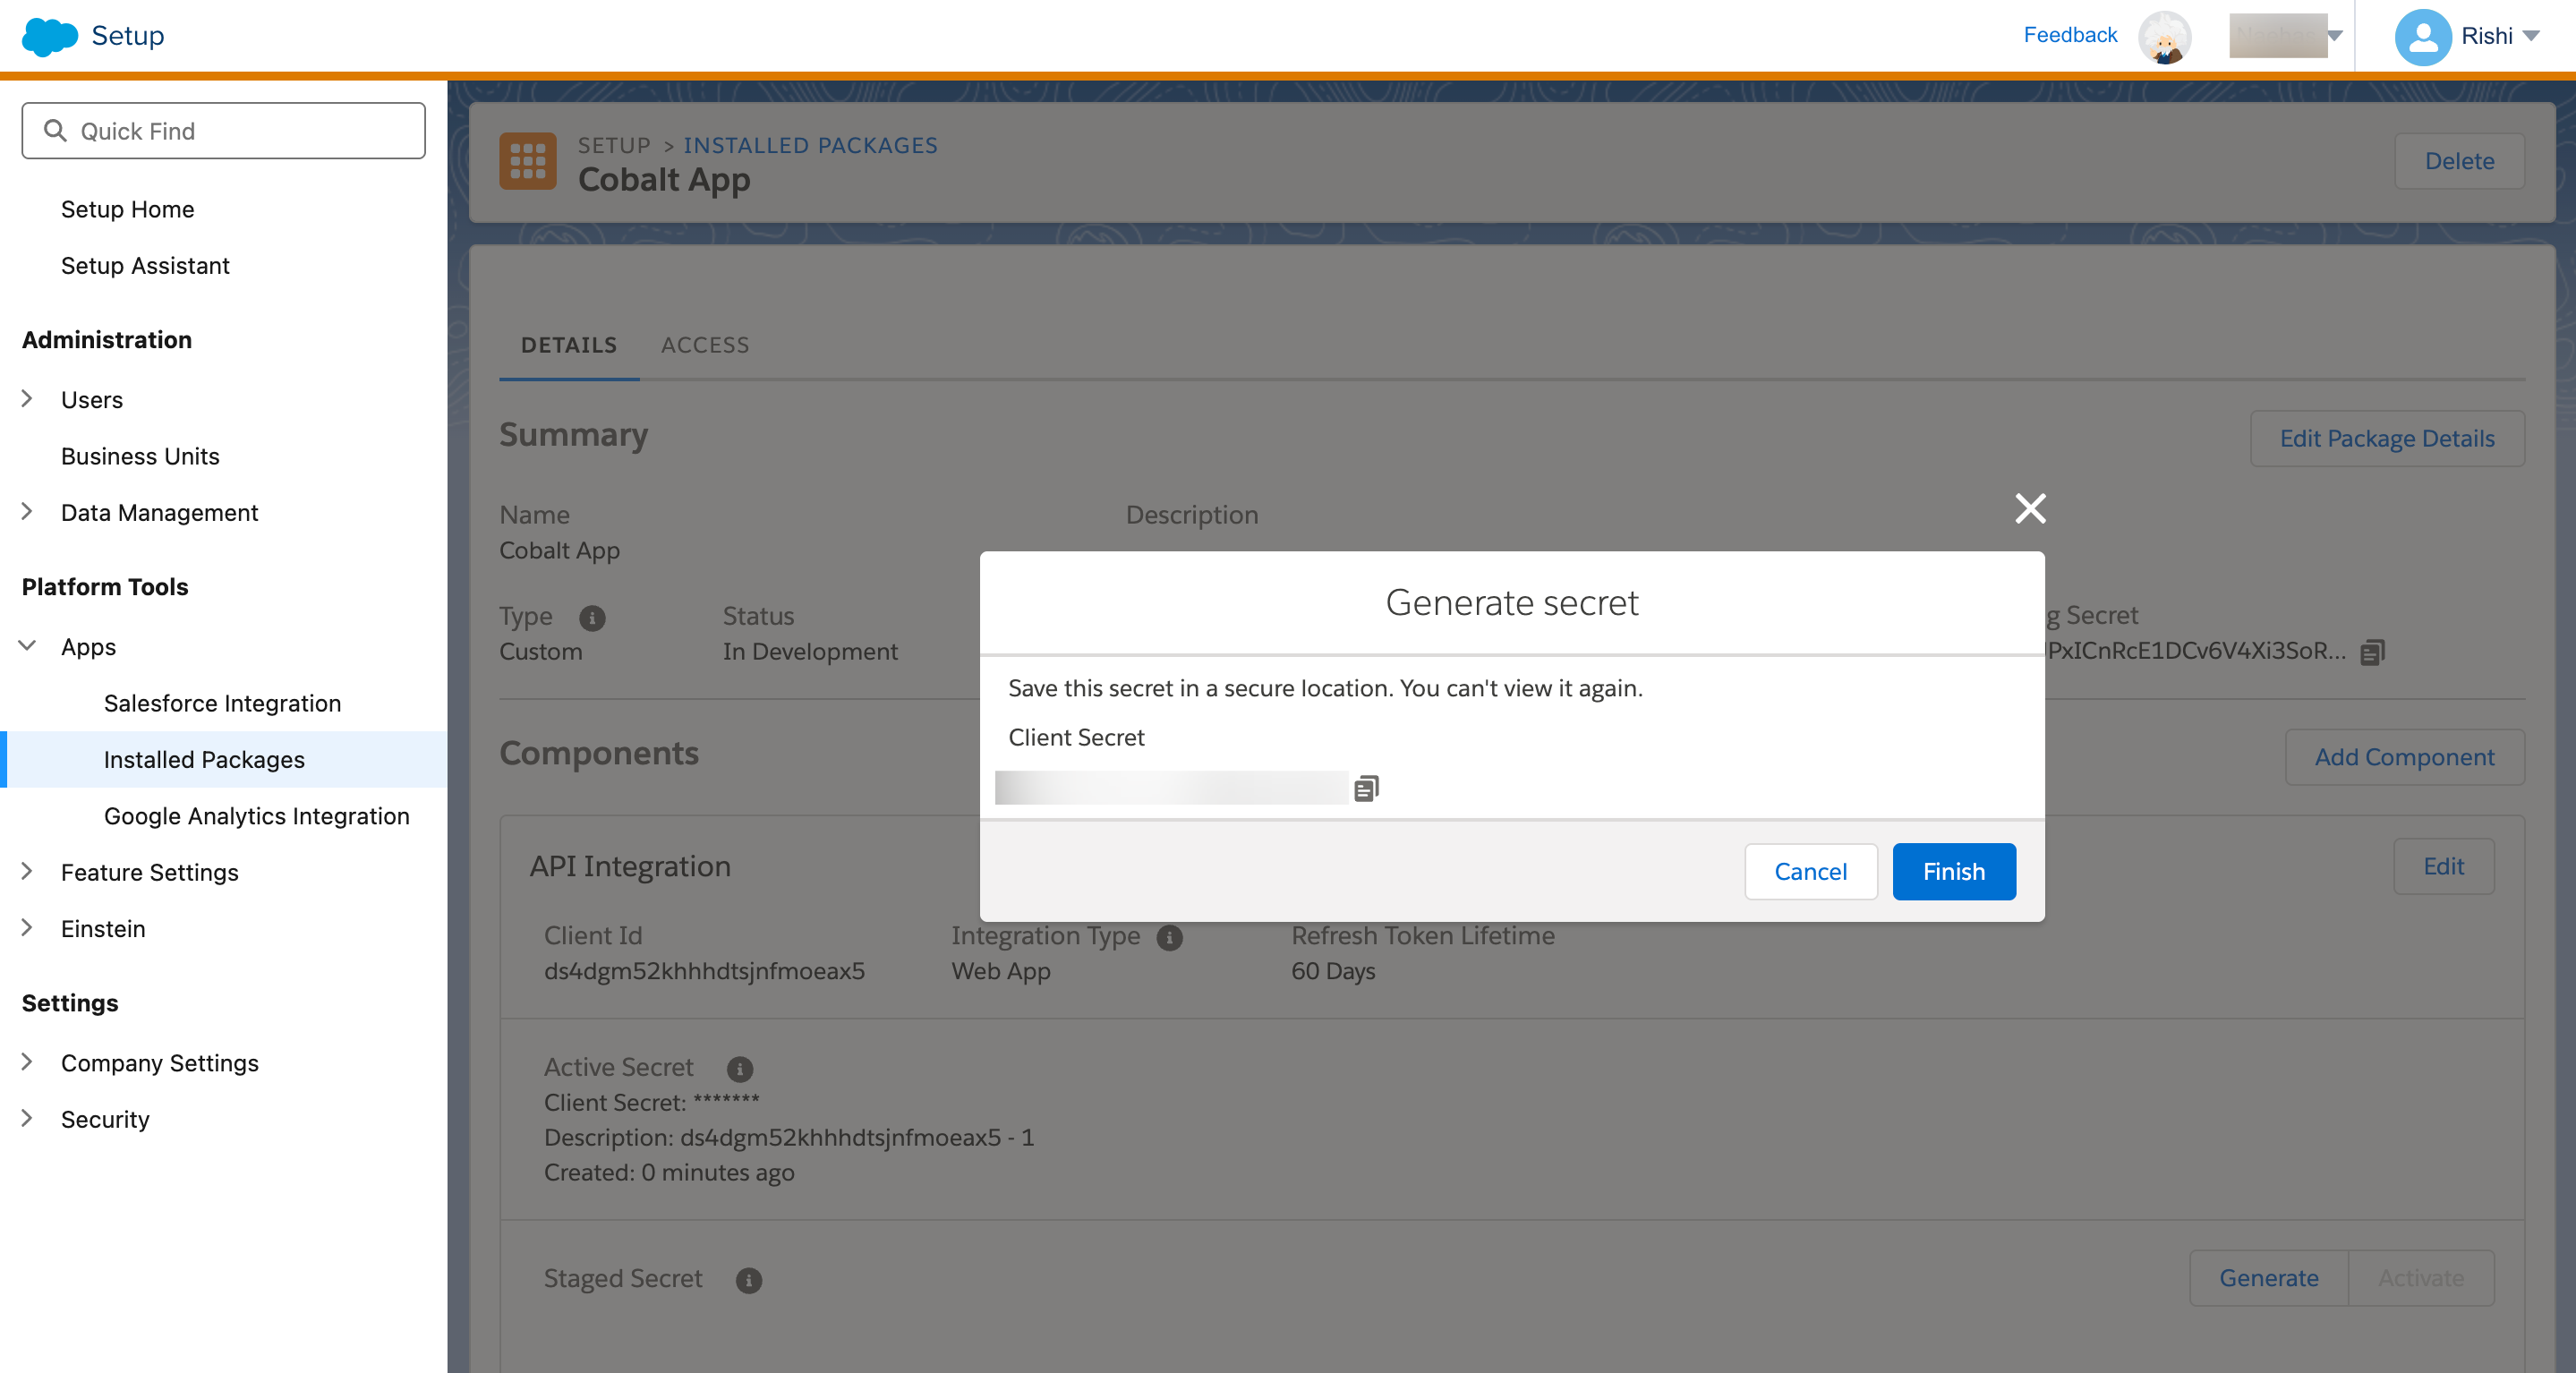The image size is (2576, 1373).
Task: Expand the Users section
Action: pyautogui.click(x=27, y=399)
